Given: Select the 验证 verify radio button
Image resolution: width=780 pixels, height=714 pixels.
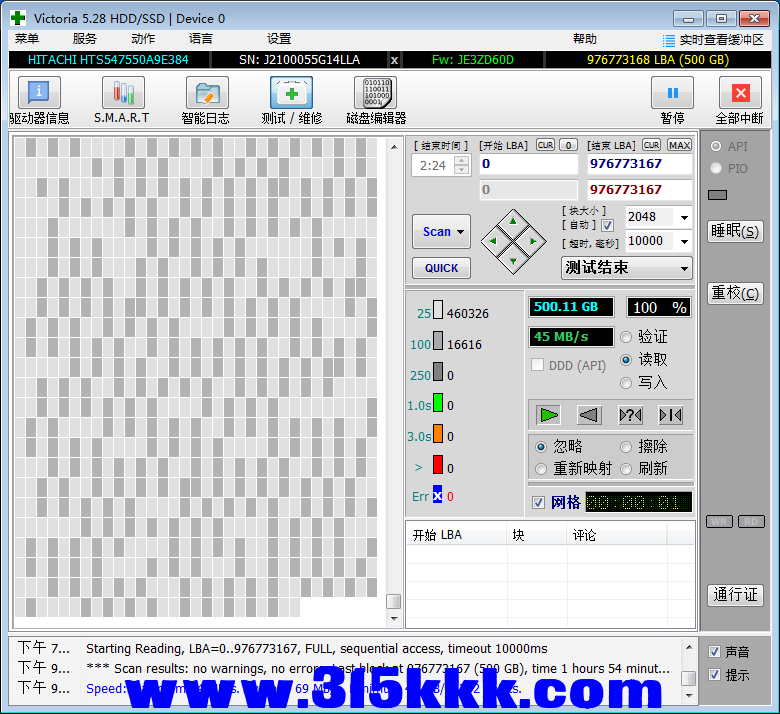Looking at the screenshot, I should (x=627, y=337).
